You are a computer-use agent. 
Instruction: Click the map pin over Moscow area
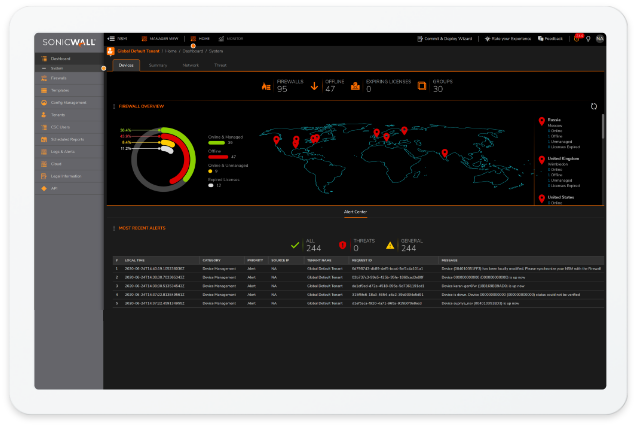coord(404,130)
